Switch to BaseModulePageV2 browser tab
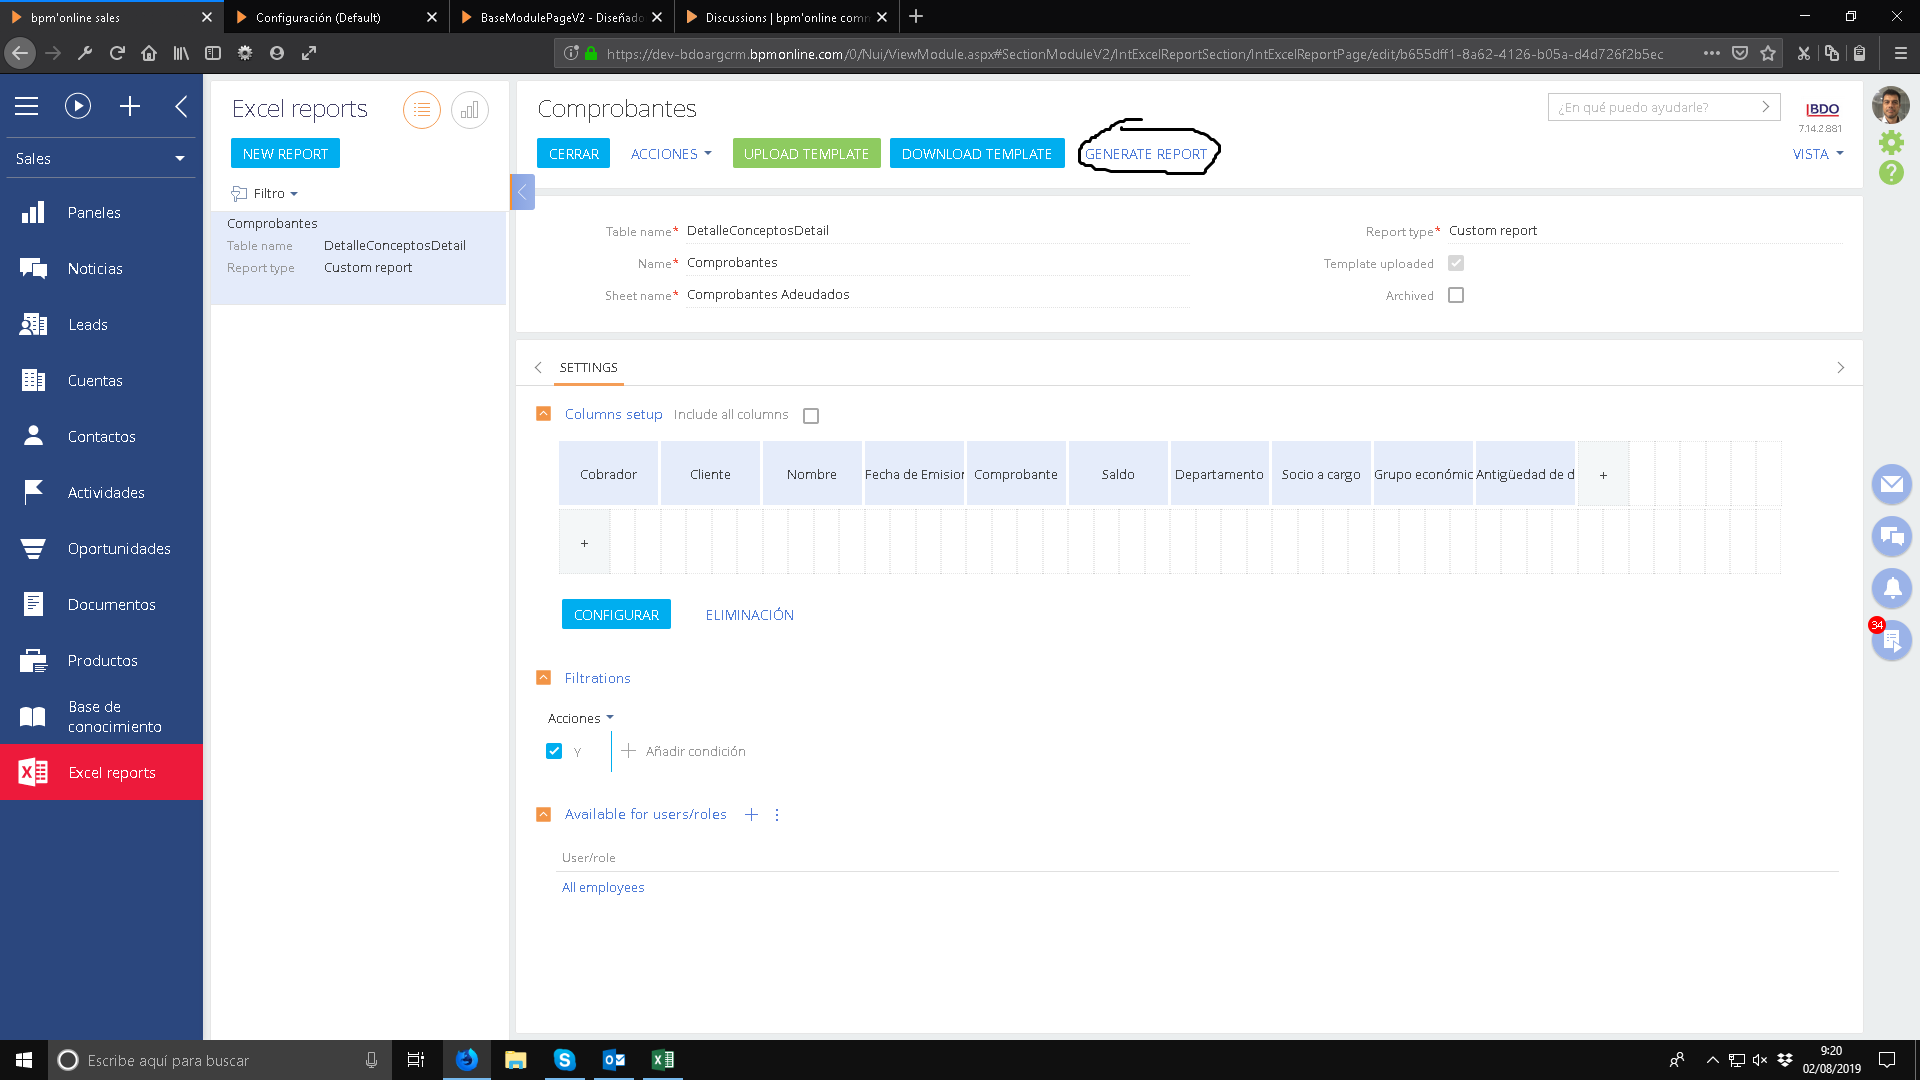The height and width of the screenshot is (1080, 1920). pyautogui.click(x=562, y=17)
